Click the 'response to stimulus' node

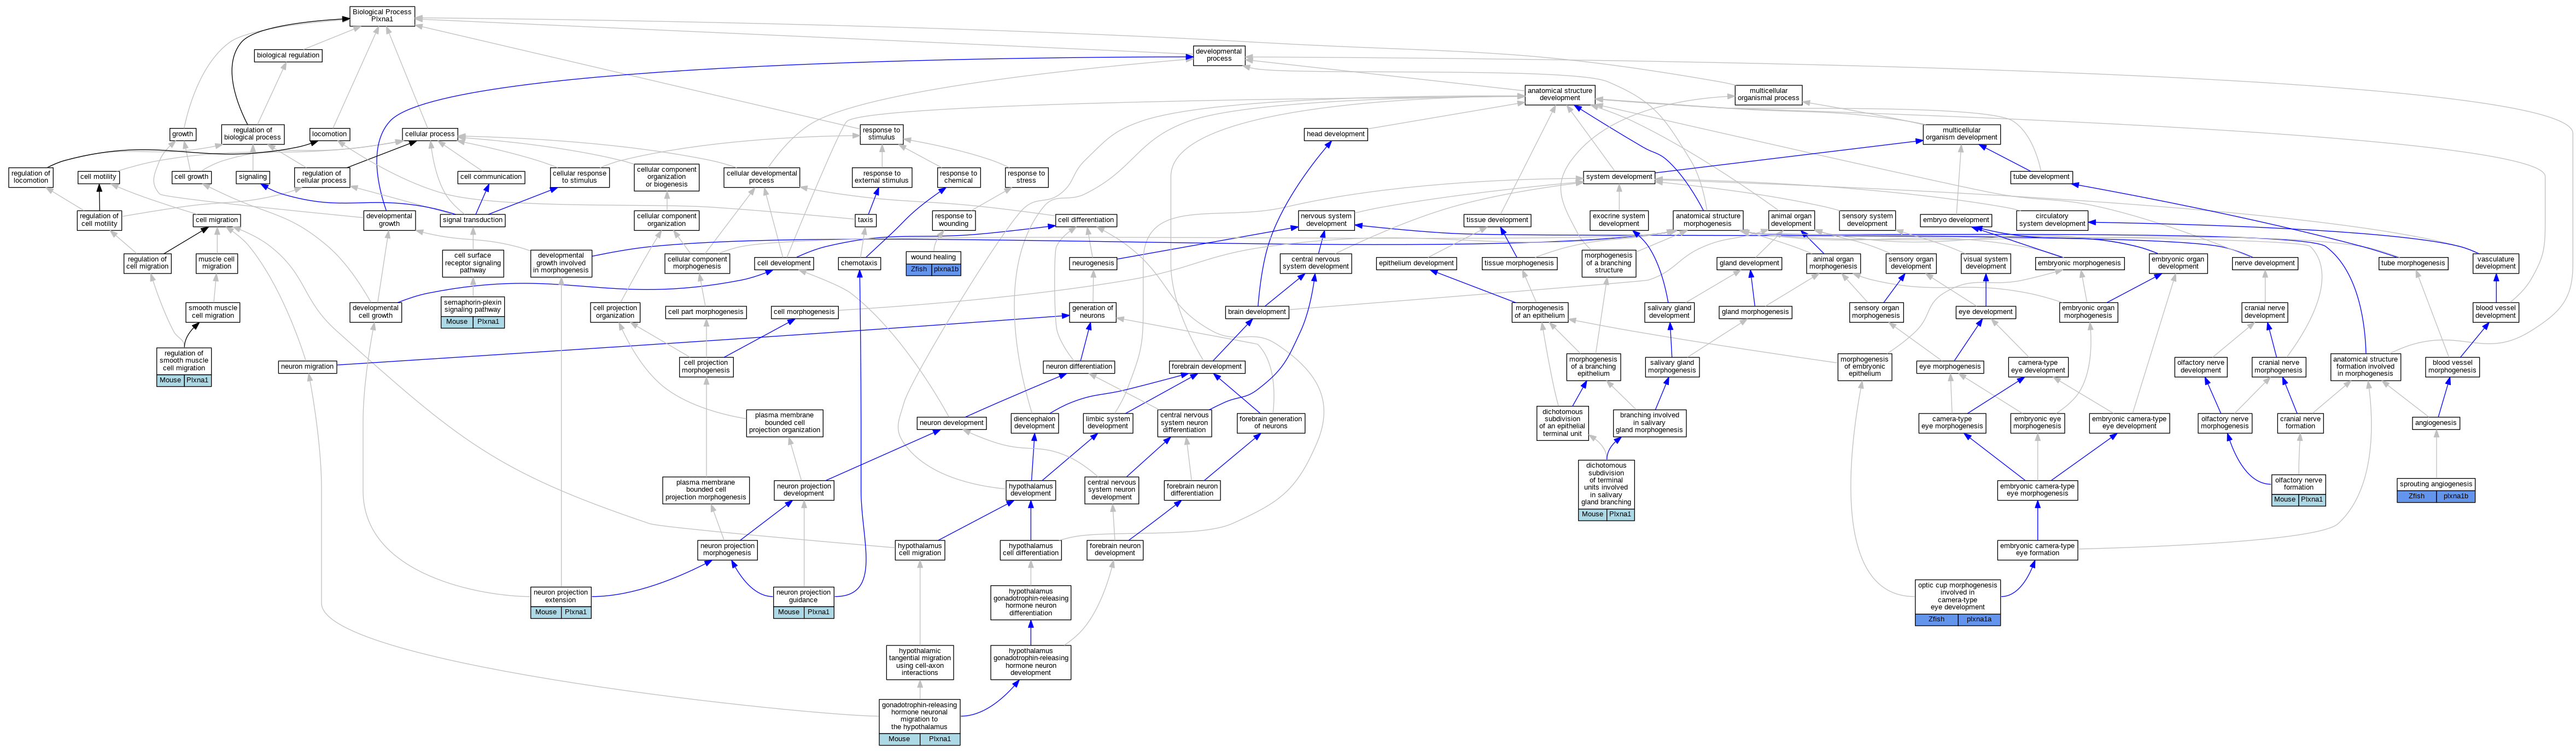(881, 134)
